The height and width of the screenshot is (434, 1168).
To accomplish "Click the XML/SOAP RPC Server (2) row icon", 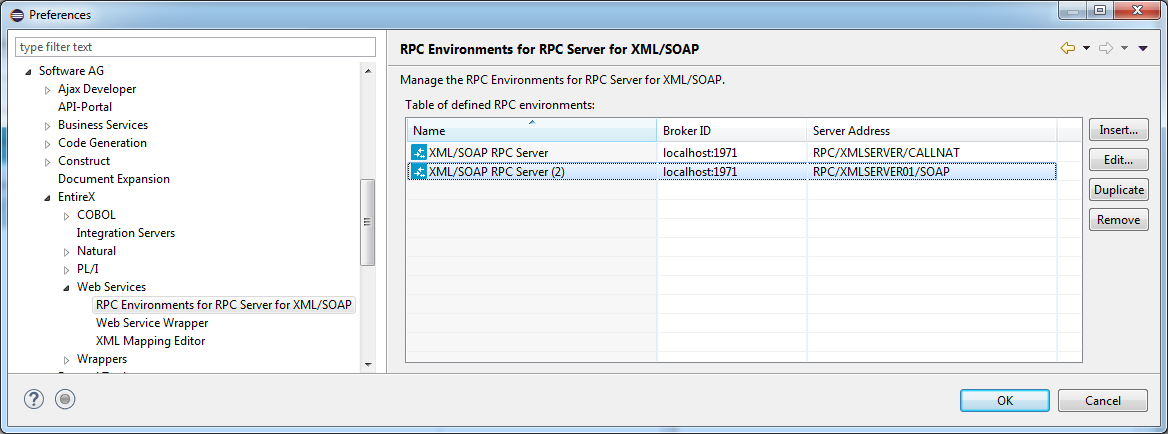I will 419,172.
